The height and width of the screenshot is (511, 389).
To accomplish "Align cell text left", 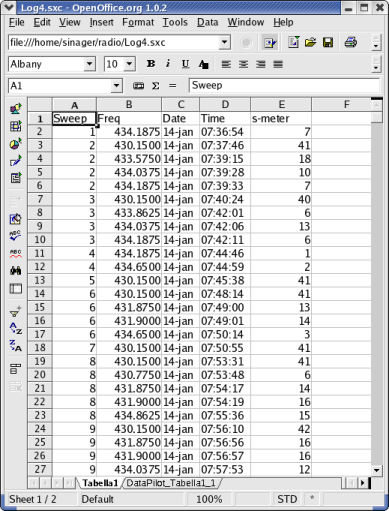I will pyautogui.click(x=226, y=64).
